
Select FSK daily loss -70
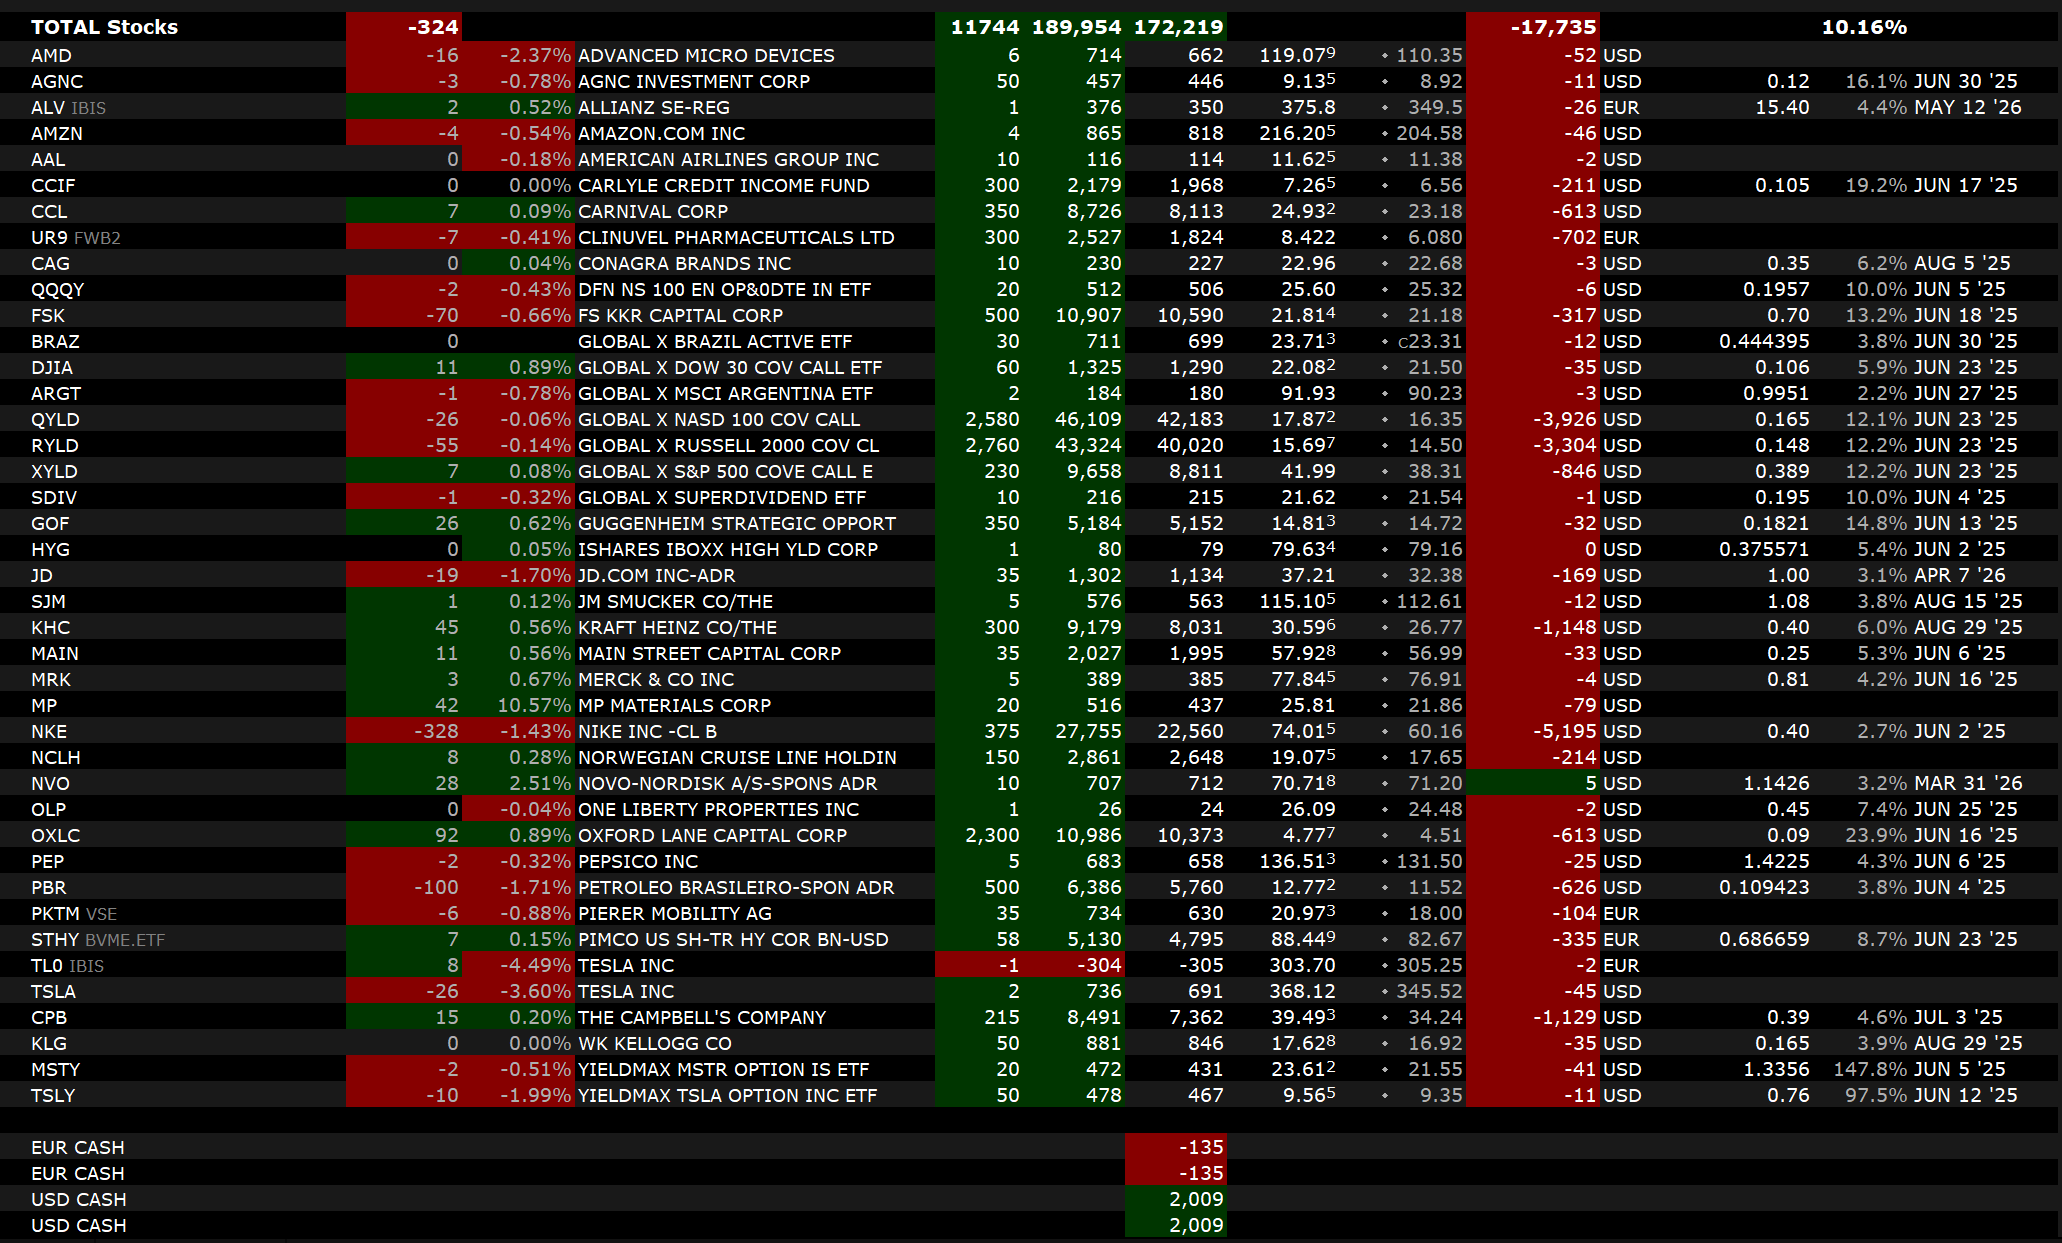point(441,315)
